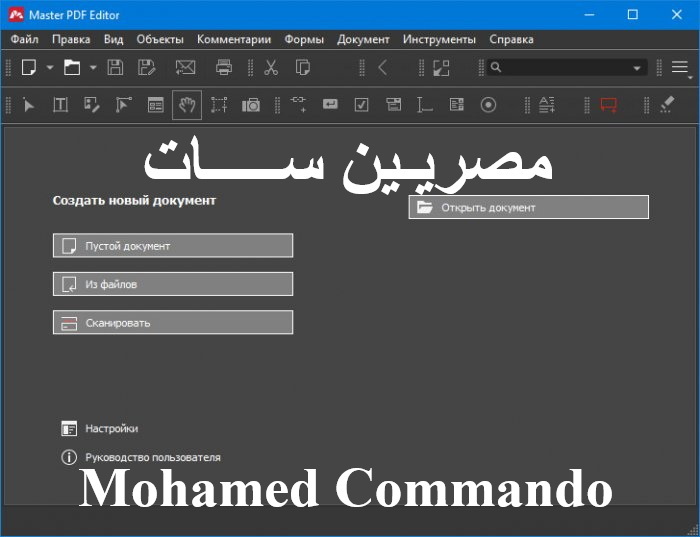
Task: Open the Руководство пользователя link
Action: (x=152, y=457)
